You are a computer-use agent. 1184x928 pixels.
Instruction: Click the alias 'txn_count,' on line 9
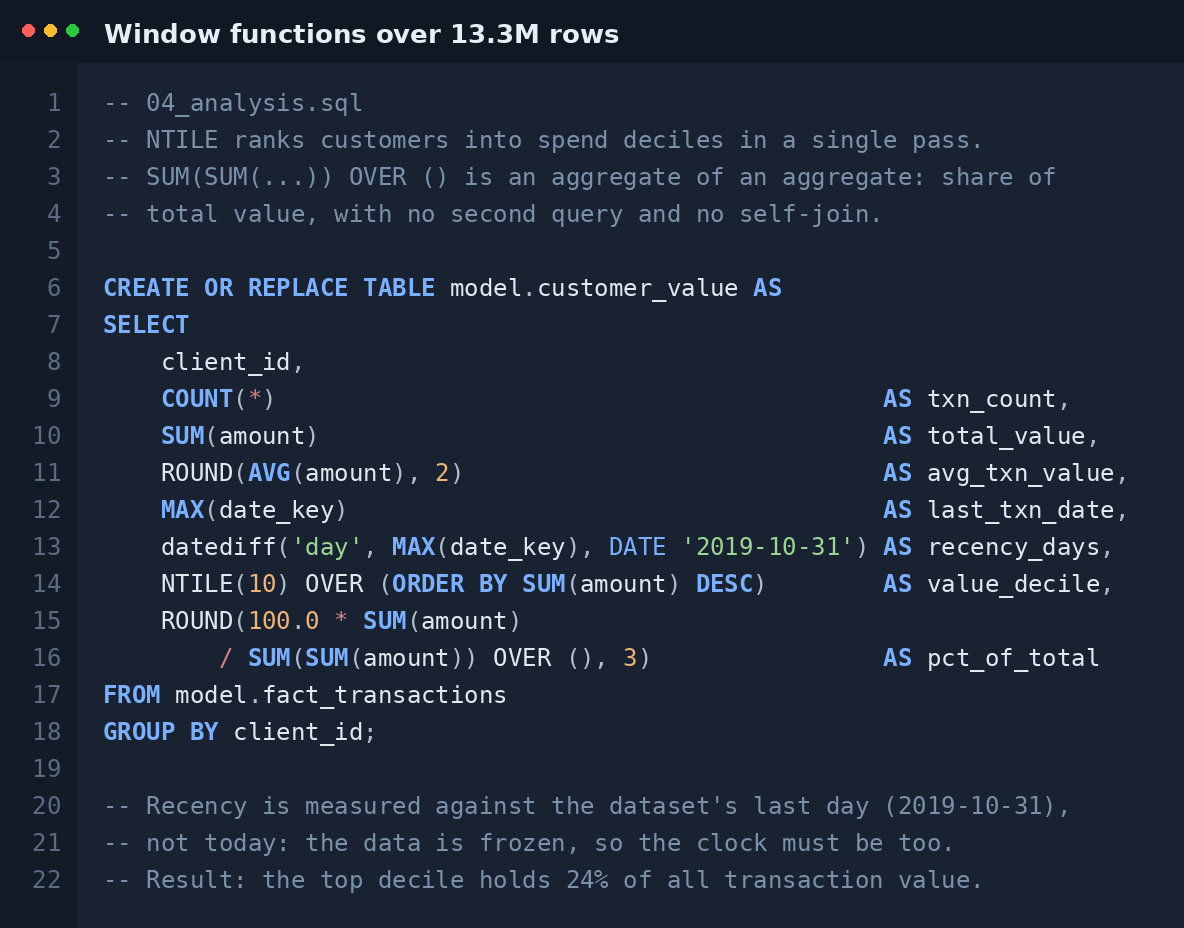point(998,399)
